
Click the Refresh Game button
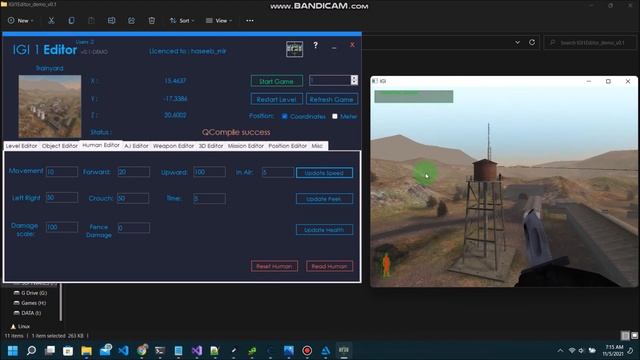(x=331, y=99)
